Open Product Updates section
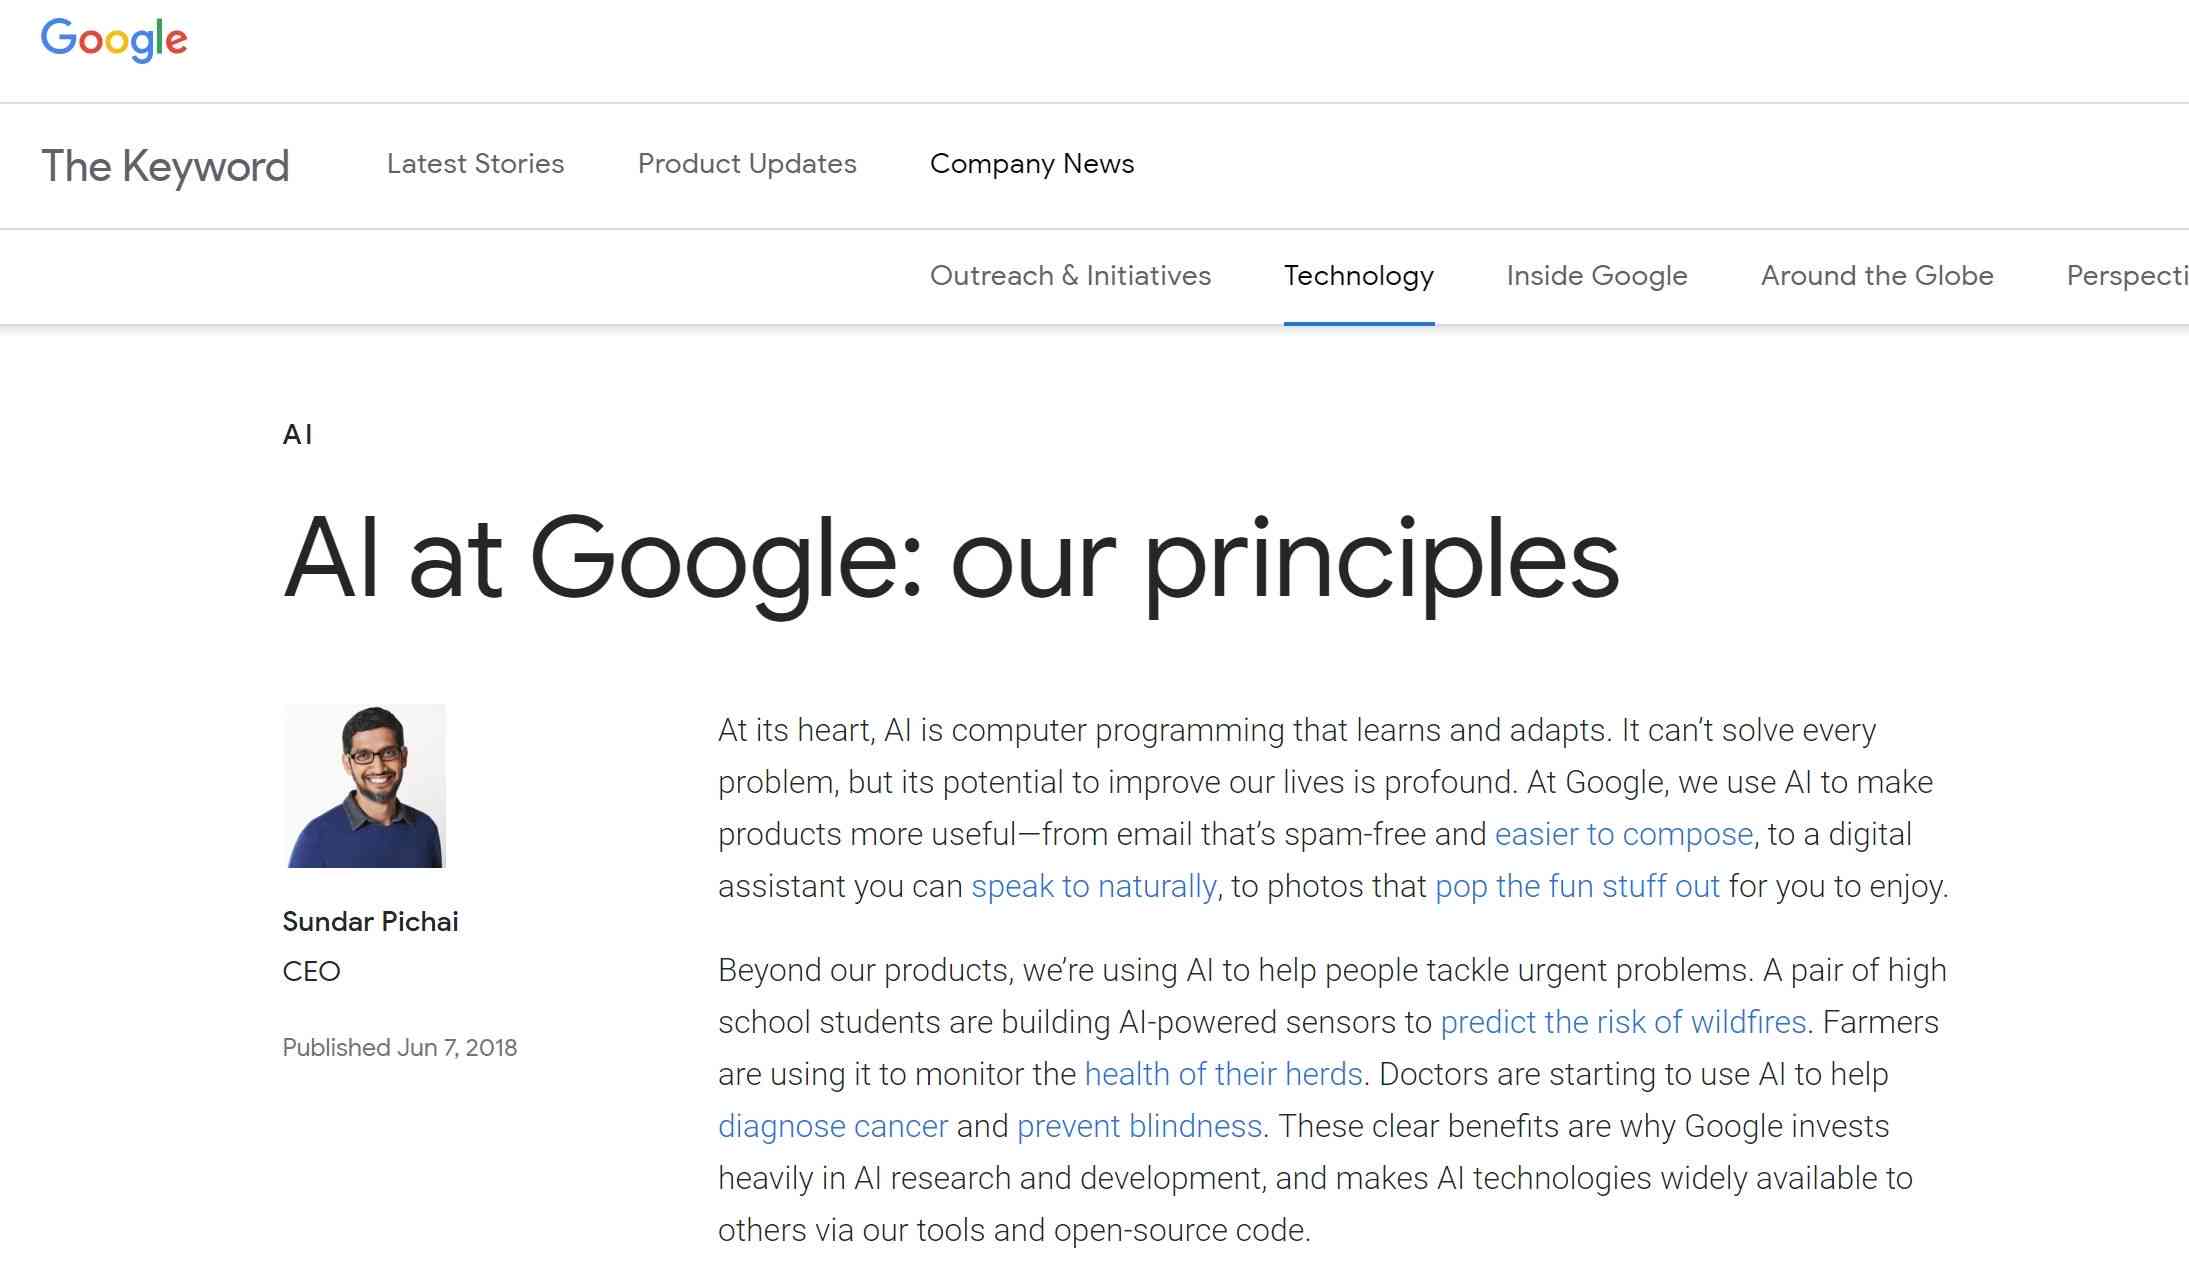This screenshot has width=2189, height=1270. 747,164
